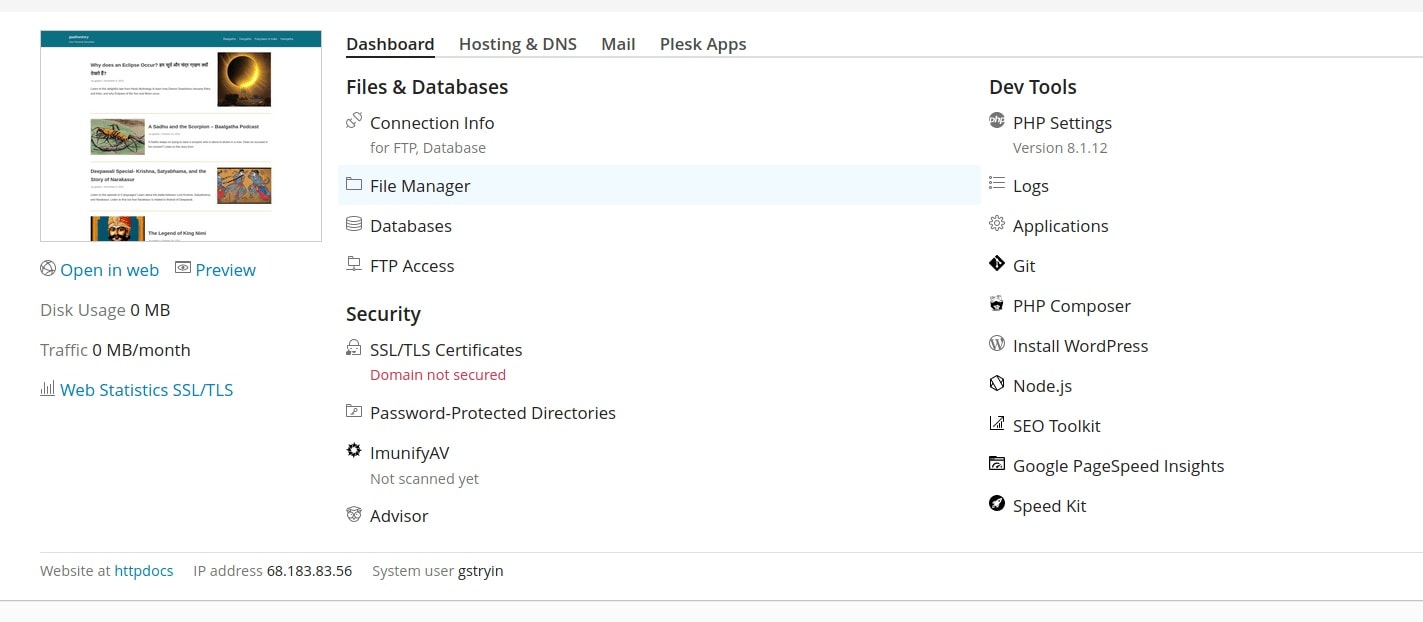
Task: Click the Google PageSpeed Insights icon
Action: point(996,463)
